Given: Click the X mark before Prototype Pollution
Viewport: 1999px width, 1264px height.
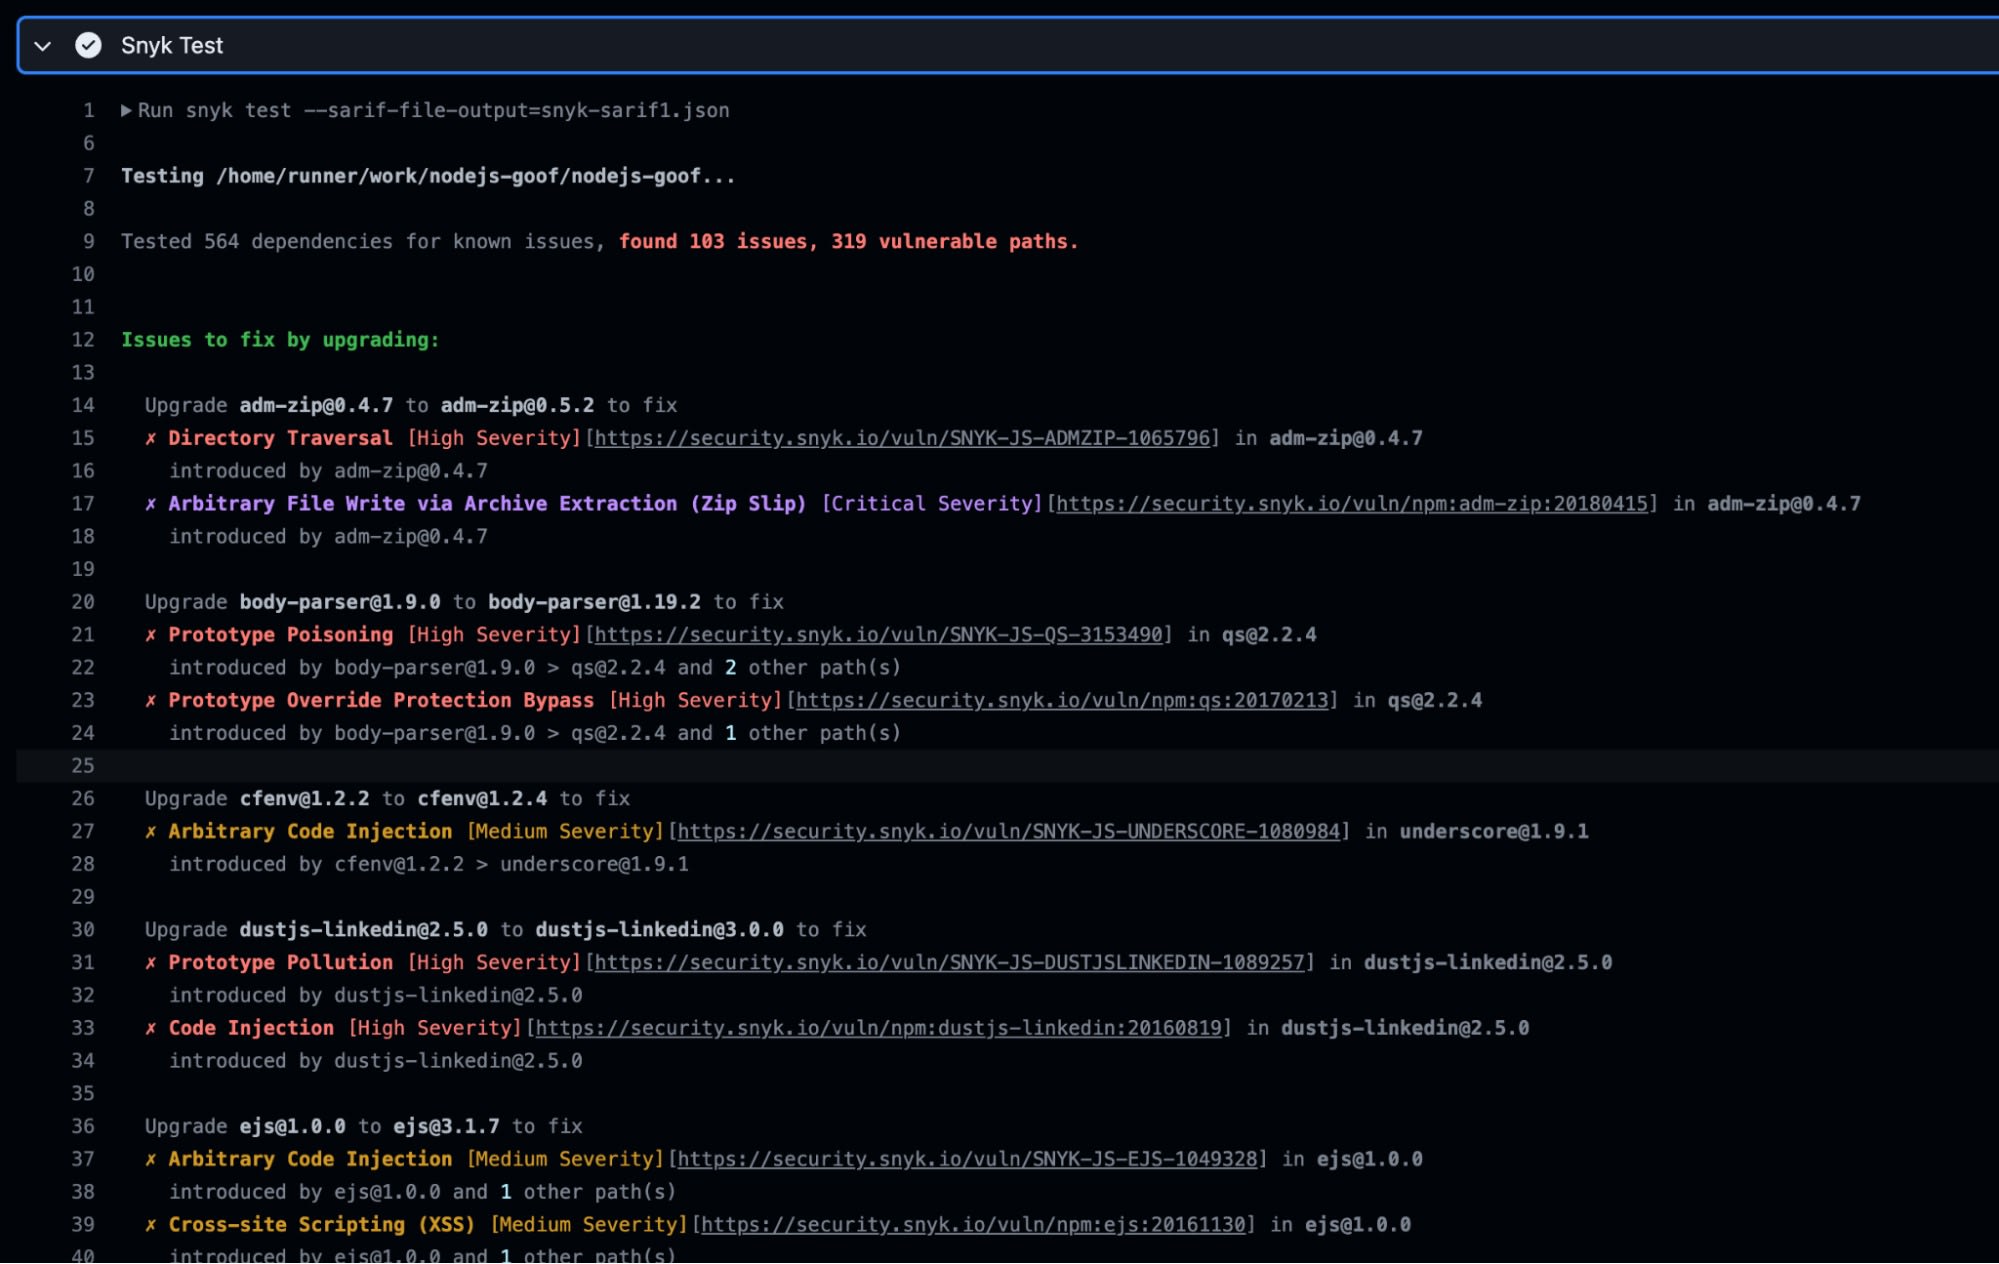Looking at the screenshot, I should tap(151, 963).
